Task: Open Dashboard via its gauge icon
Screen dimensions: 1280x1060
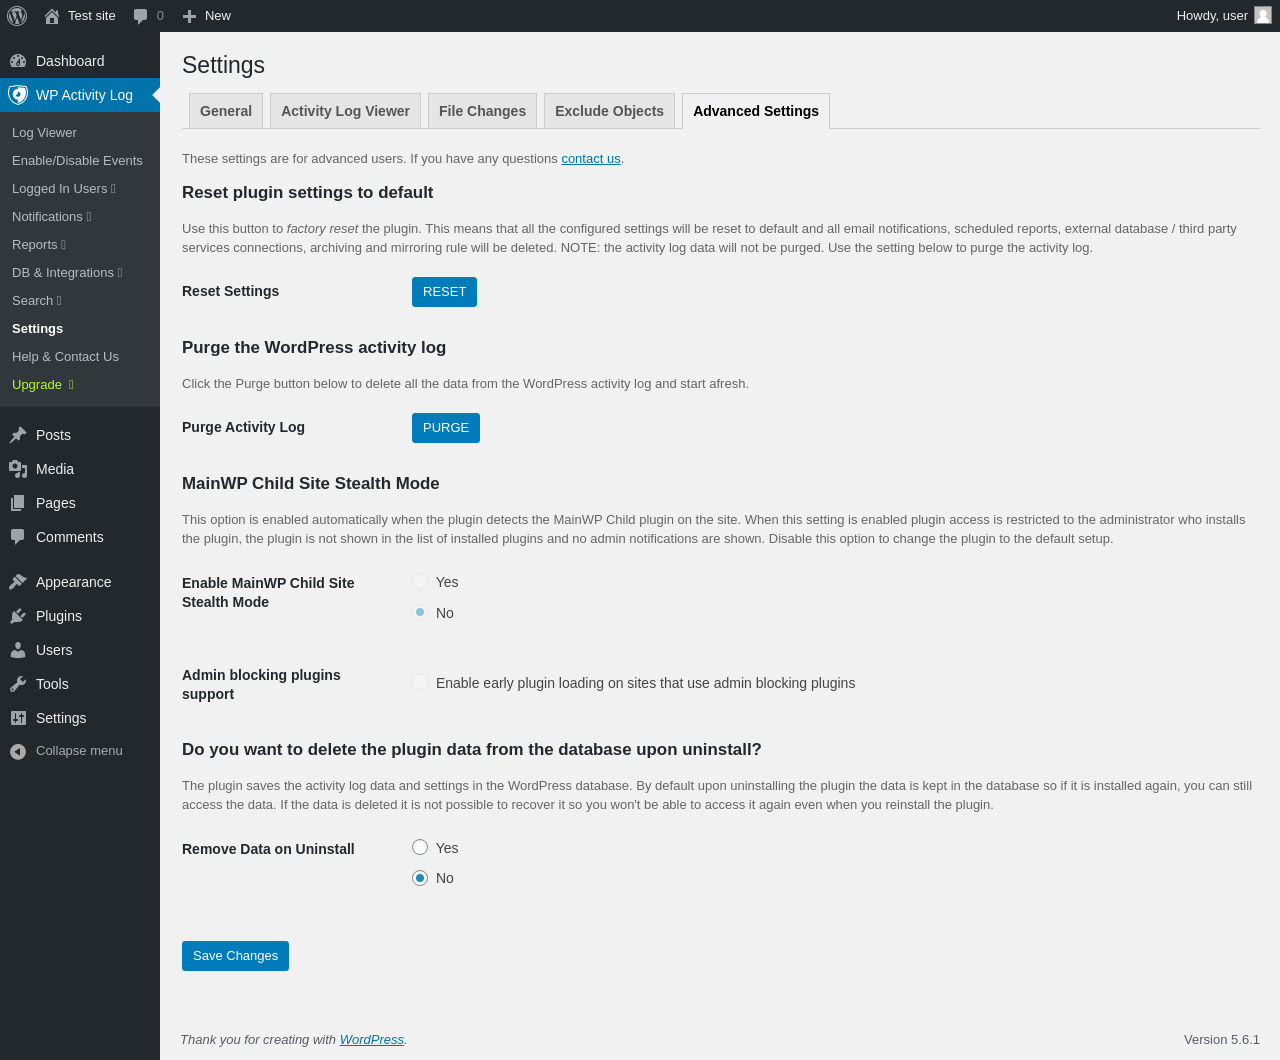Action: pyautogui.click(x=18, y=61)
